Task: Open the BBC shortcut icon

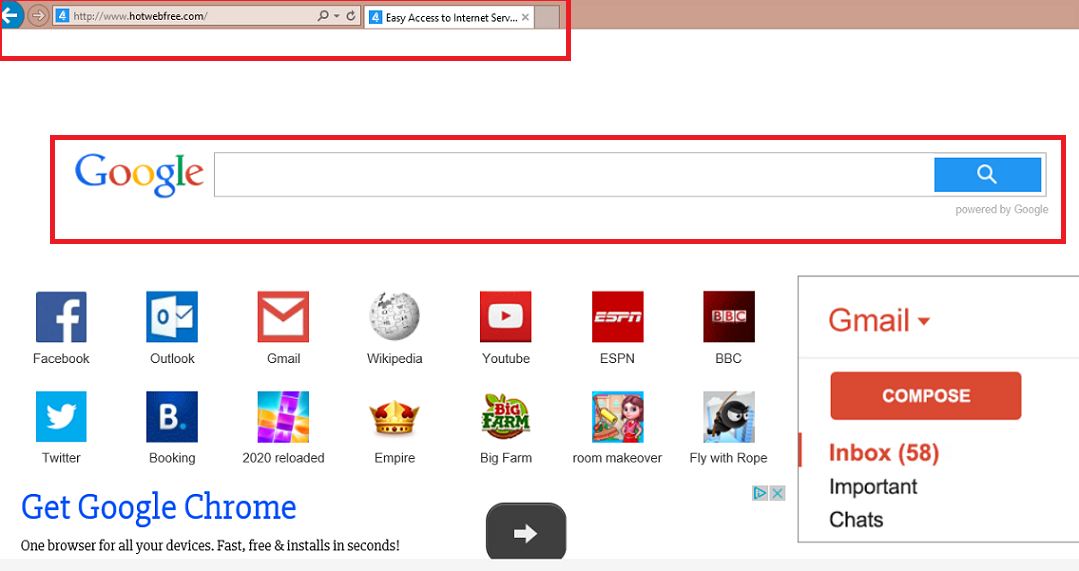Action: coord(728,317)
